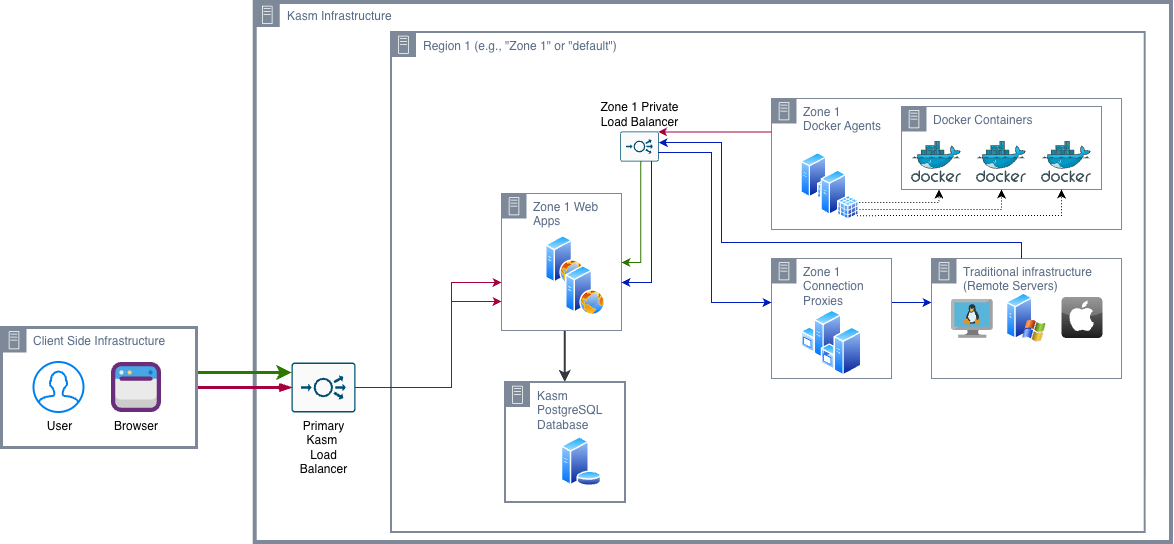This screenshot has width=1174, height=544.
Task: Click the "Zone 1 Web Apps" label
Action: [565, 213]
